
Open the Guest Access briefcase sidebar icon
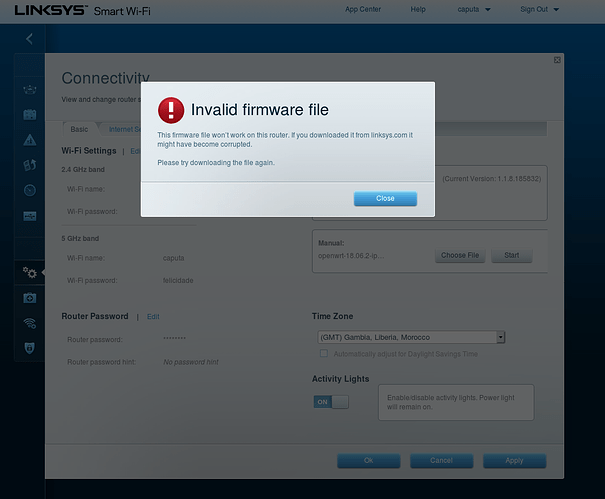30,115
